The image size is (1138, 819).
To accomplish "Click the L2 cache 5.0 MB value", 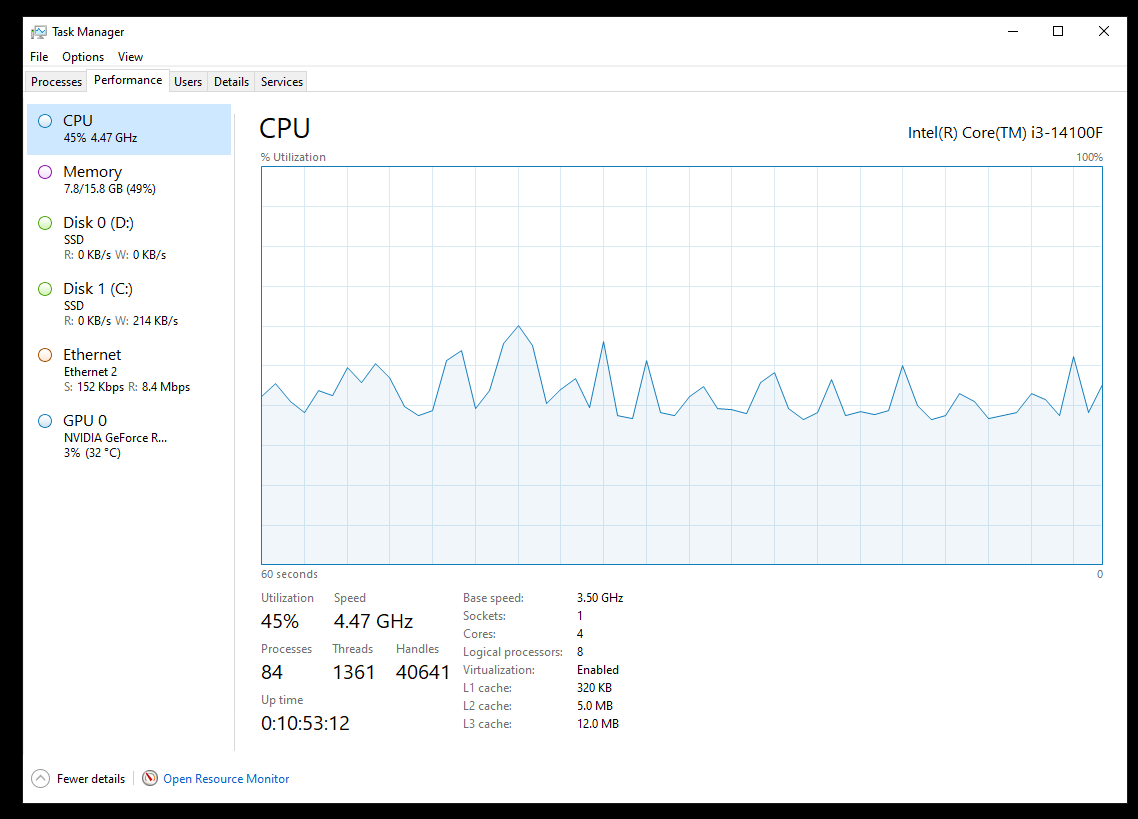I will (594, 706).
